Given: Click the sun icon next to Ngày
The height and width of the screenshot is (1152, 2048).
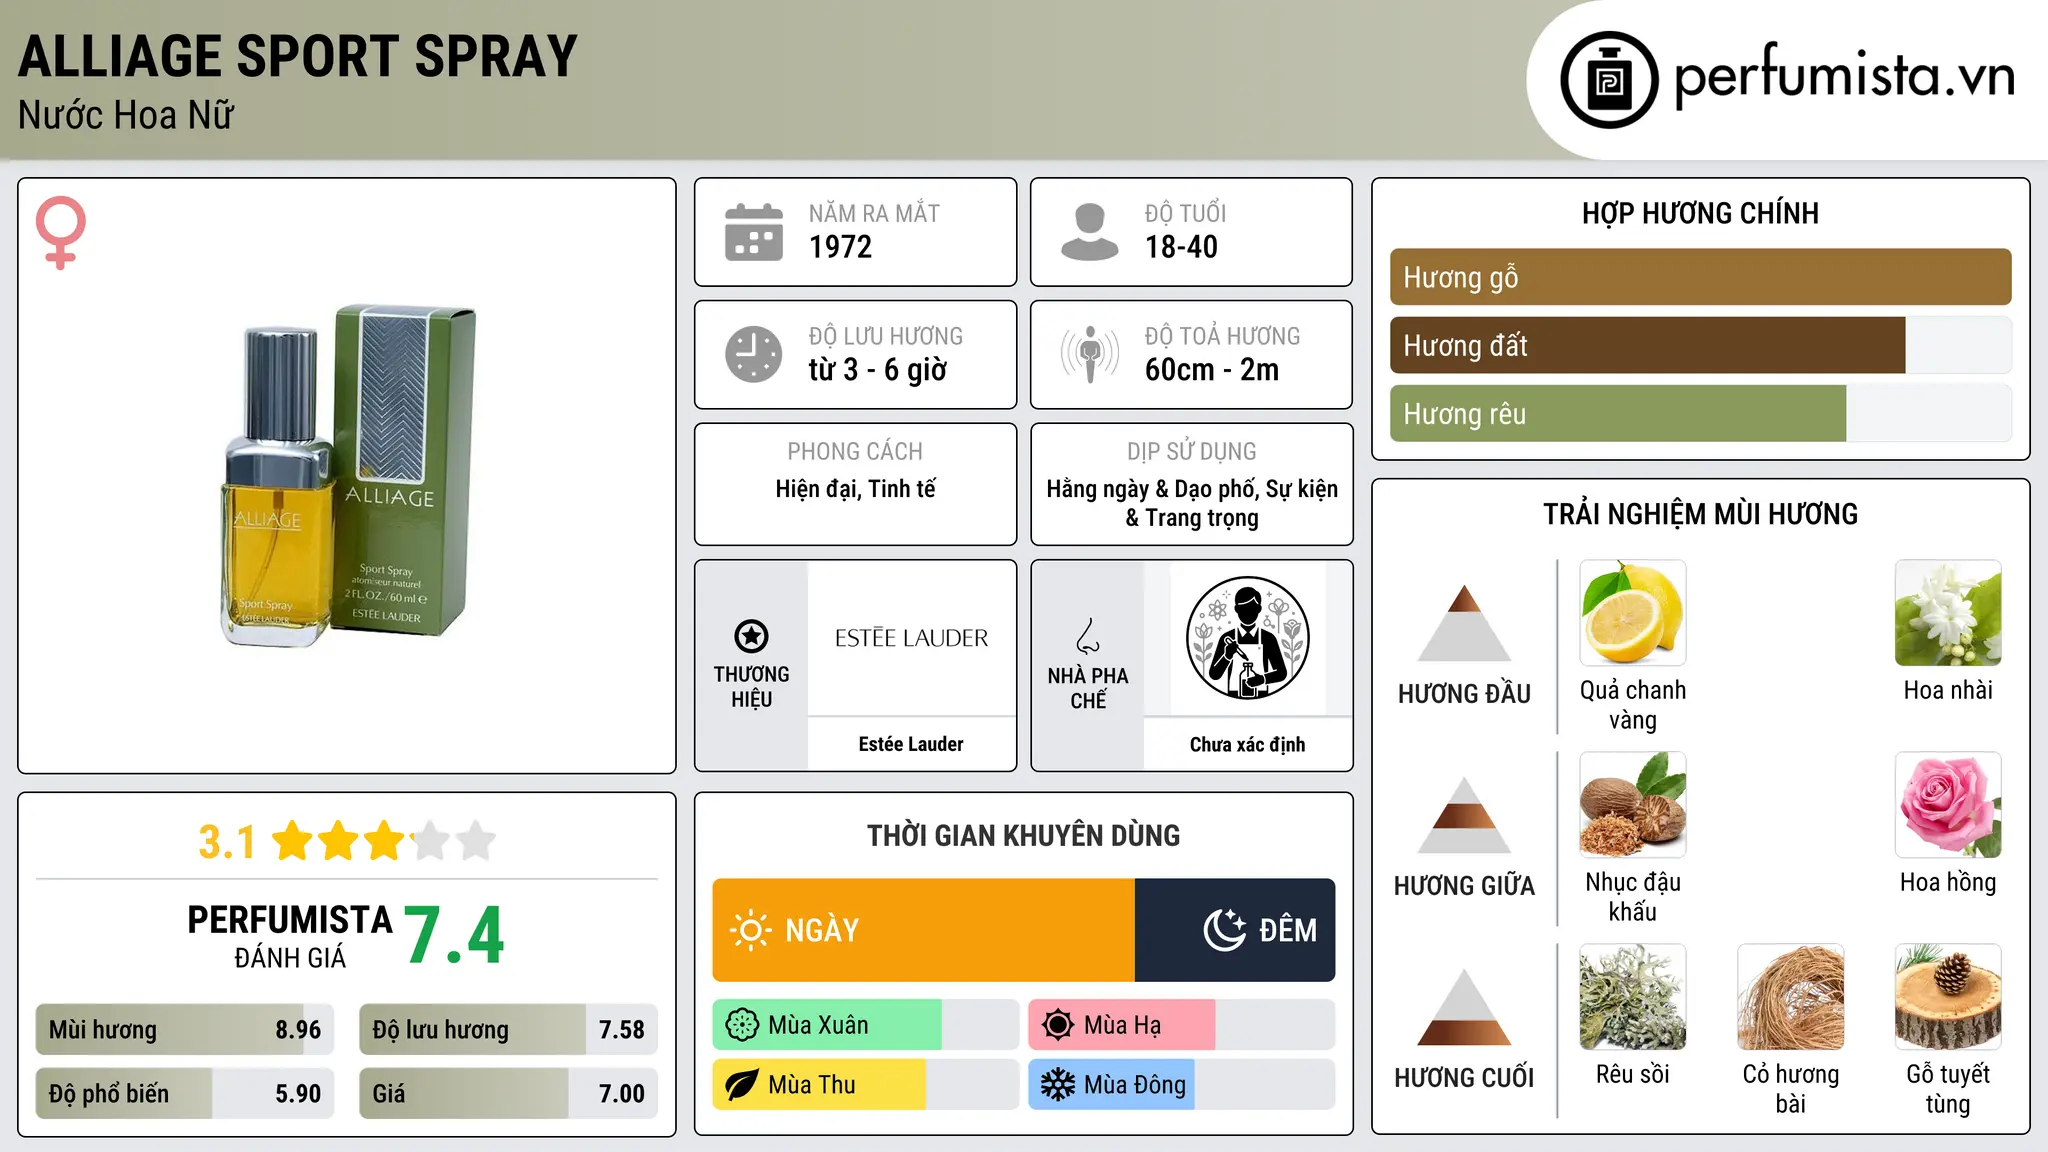Looking at the screenshot, I should (x=750, y=930).
